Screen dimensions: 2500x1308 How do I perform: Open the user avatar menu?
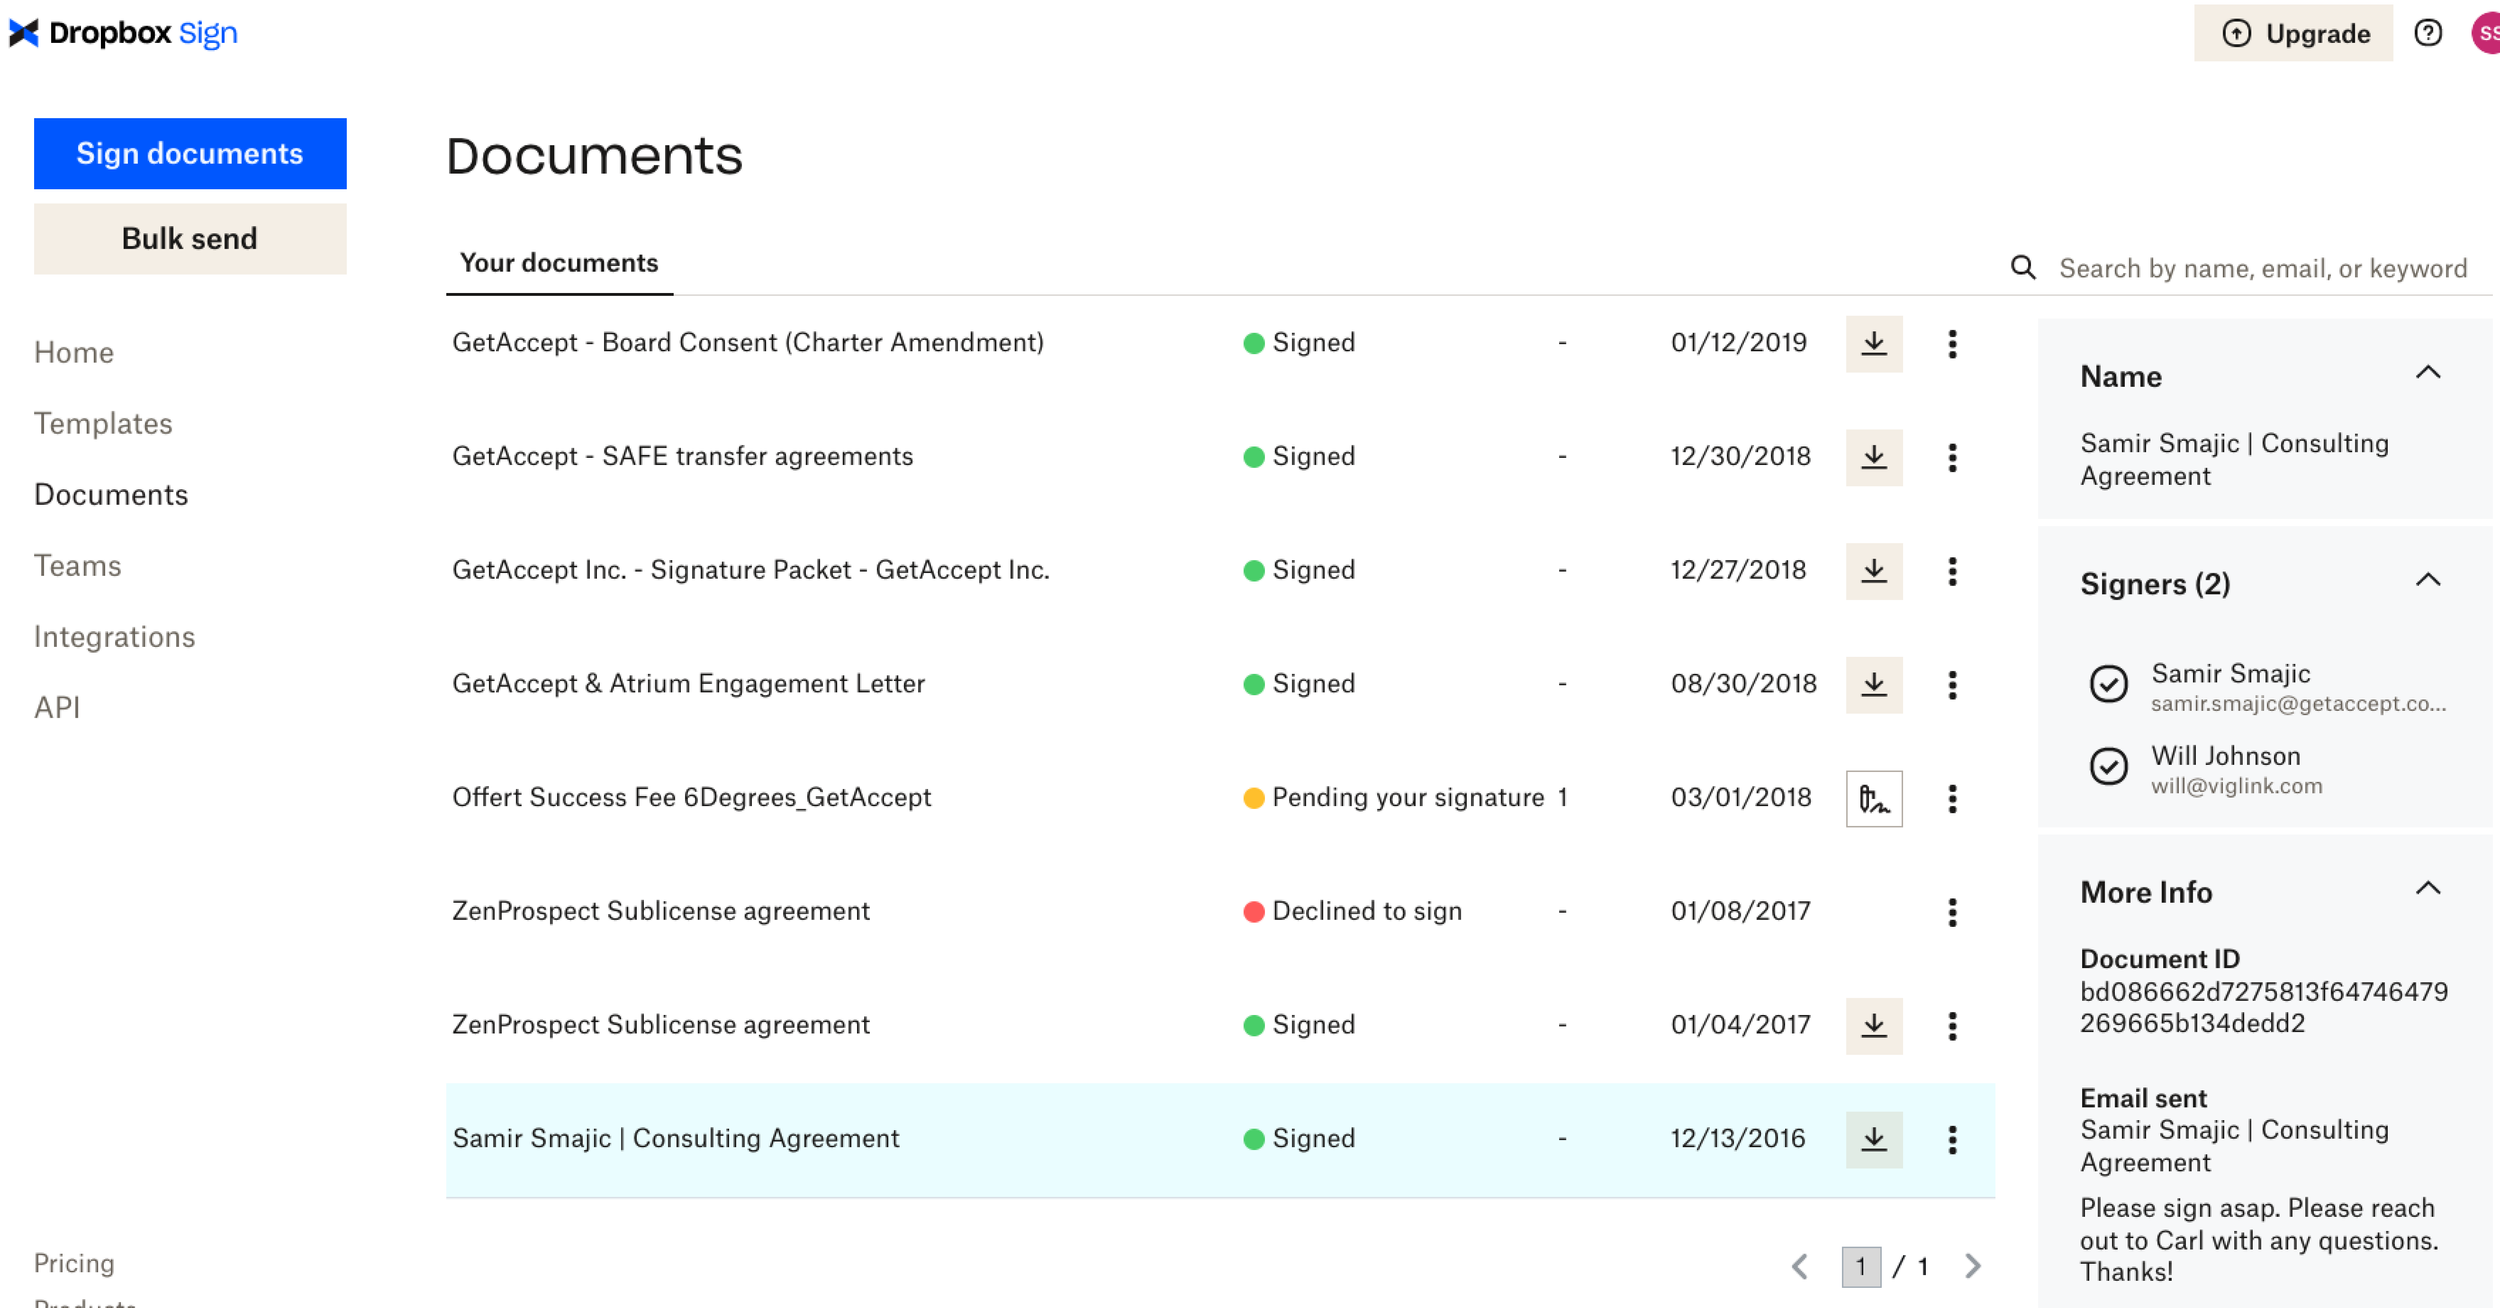coord(2486,33)
